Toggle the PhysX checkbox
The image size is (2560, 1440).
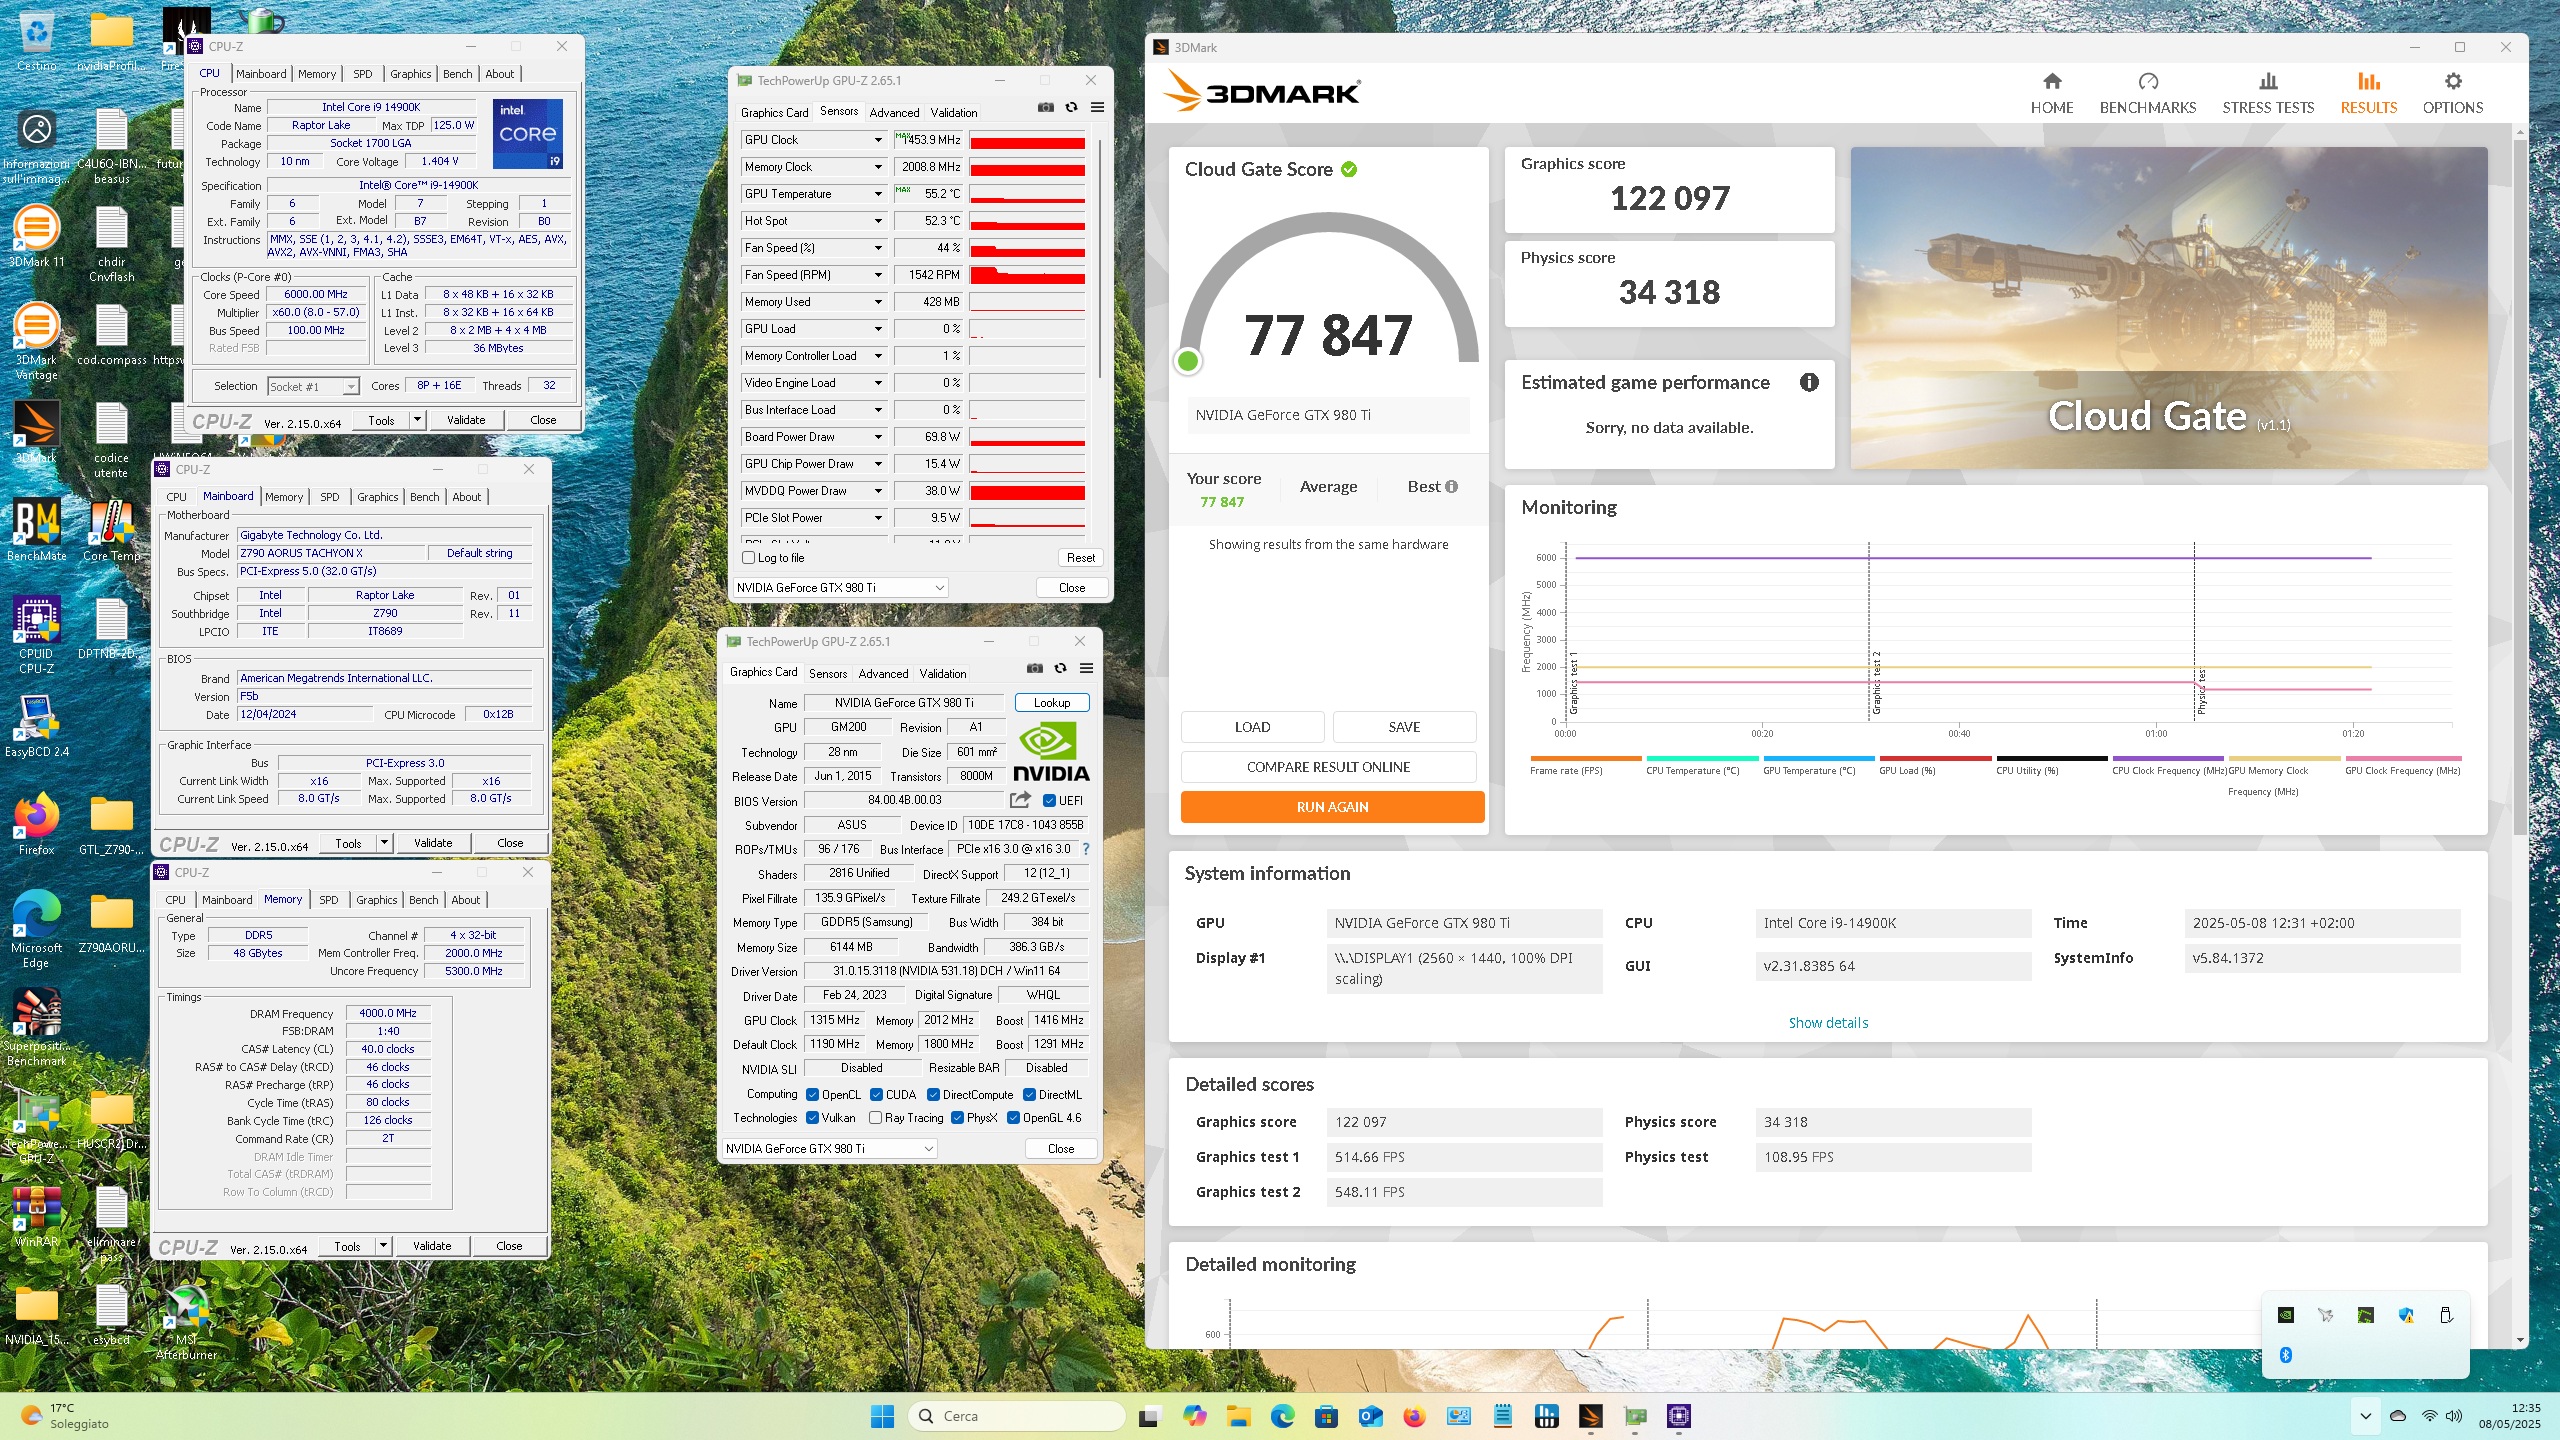pos(957,1118)
